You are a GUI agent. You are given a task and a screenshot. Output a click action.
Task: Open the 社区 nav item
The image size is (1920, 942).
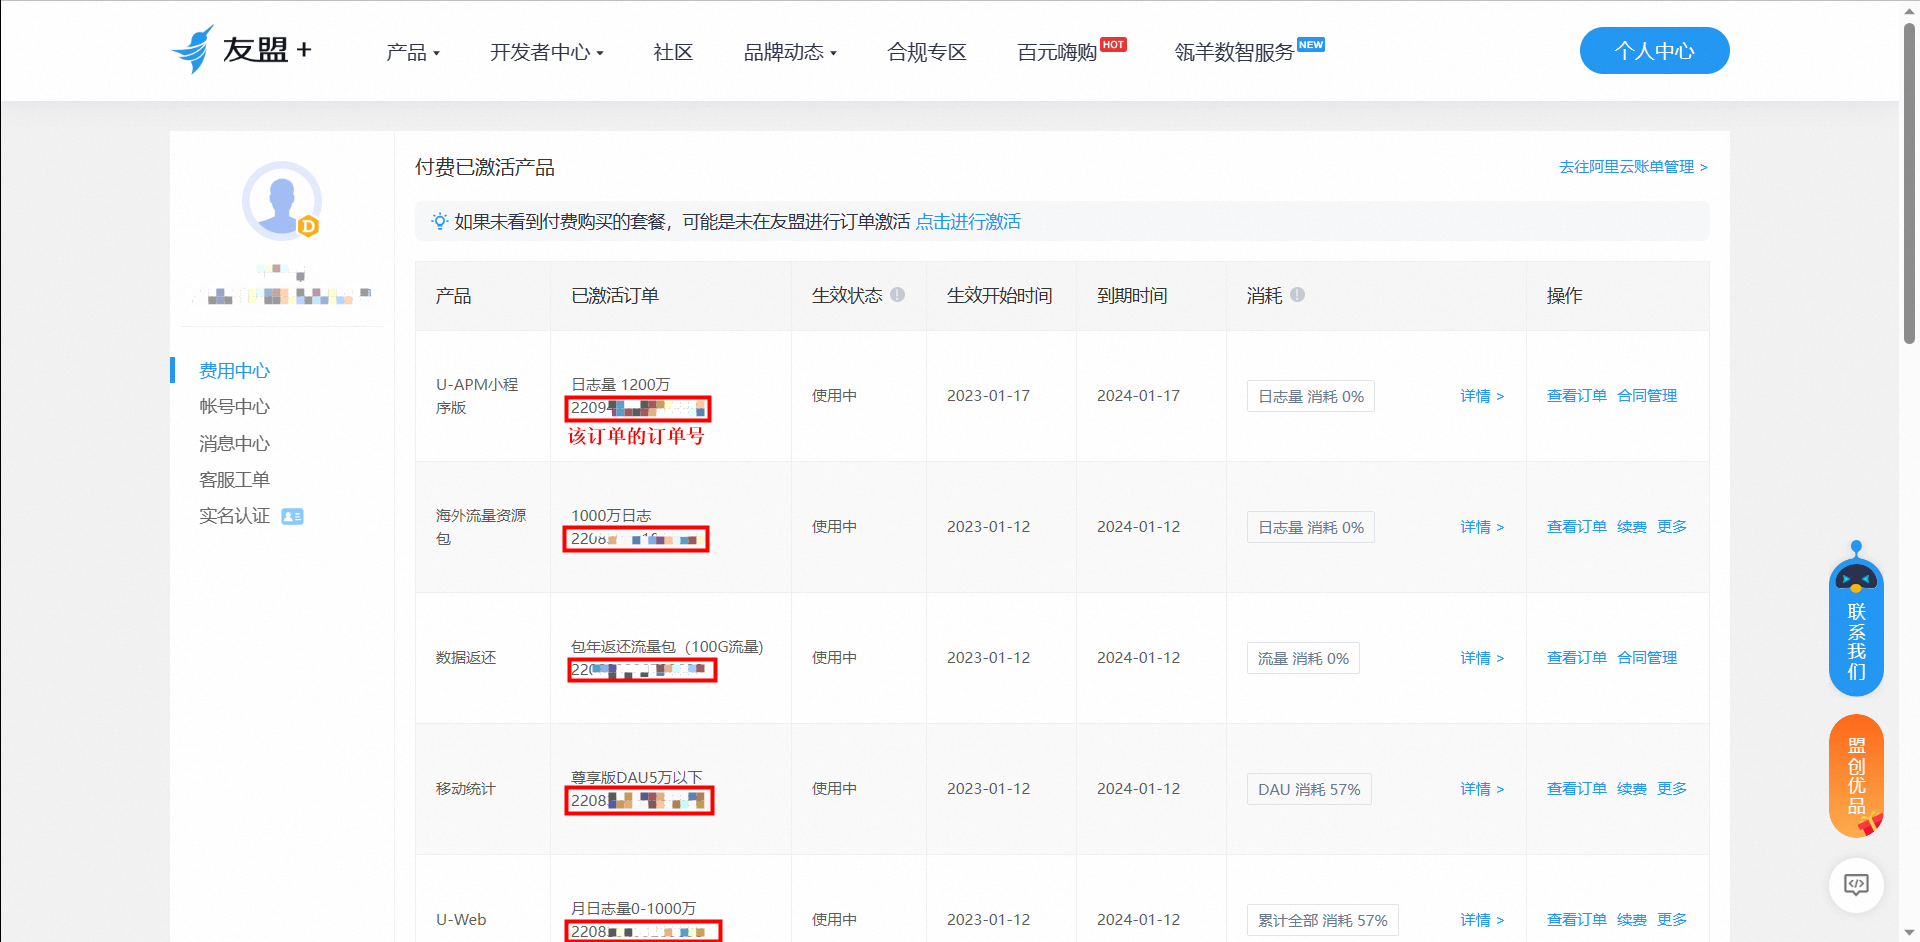click(x=673, y=52)
